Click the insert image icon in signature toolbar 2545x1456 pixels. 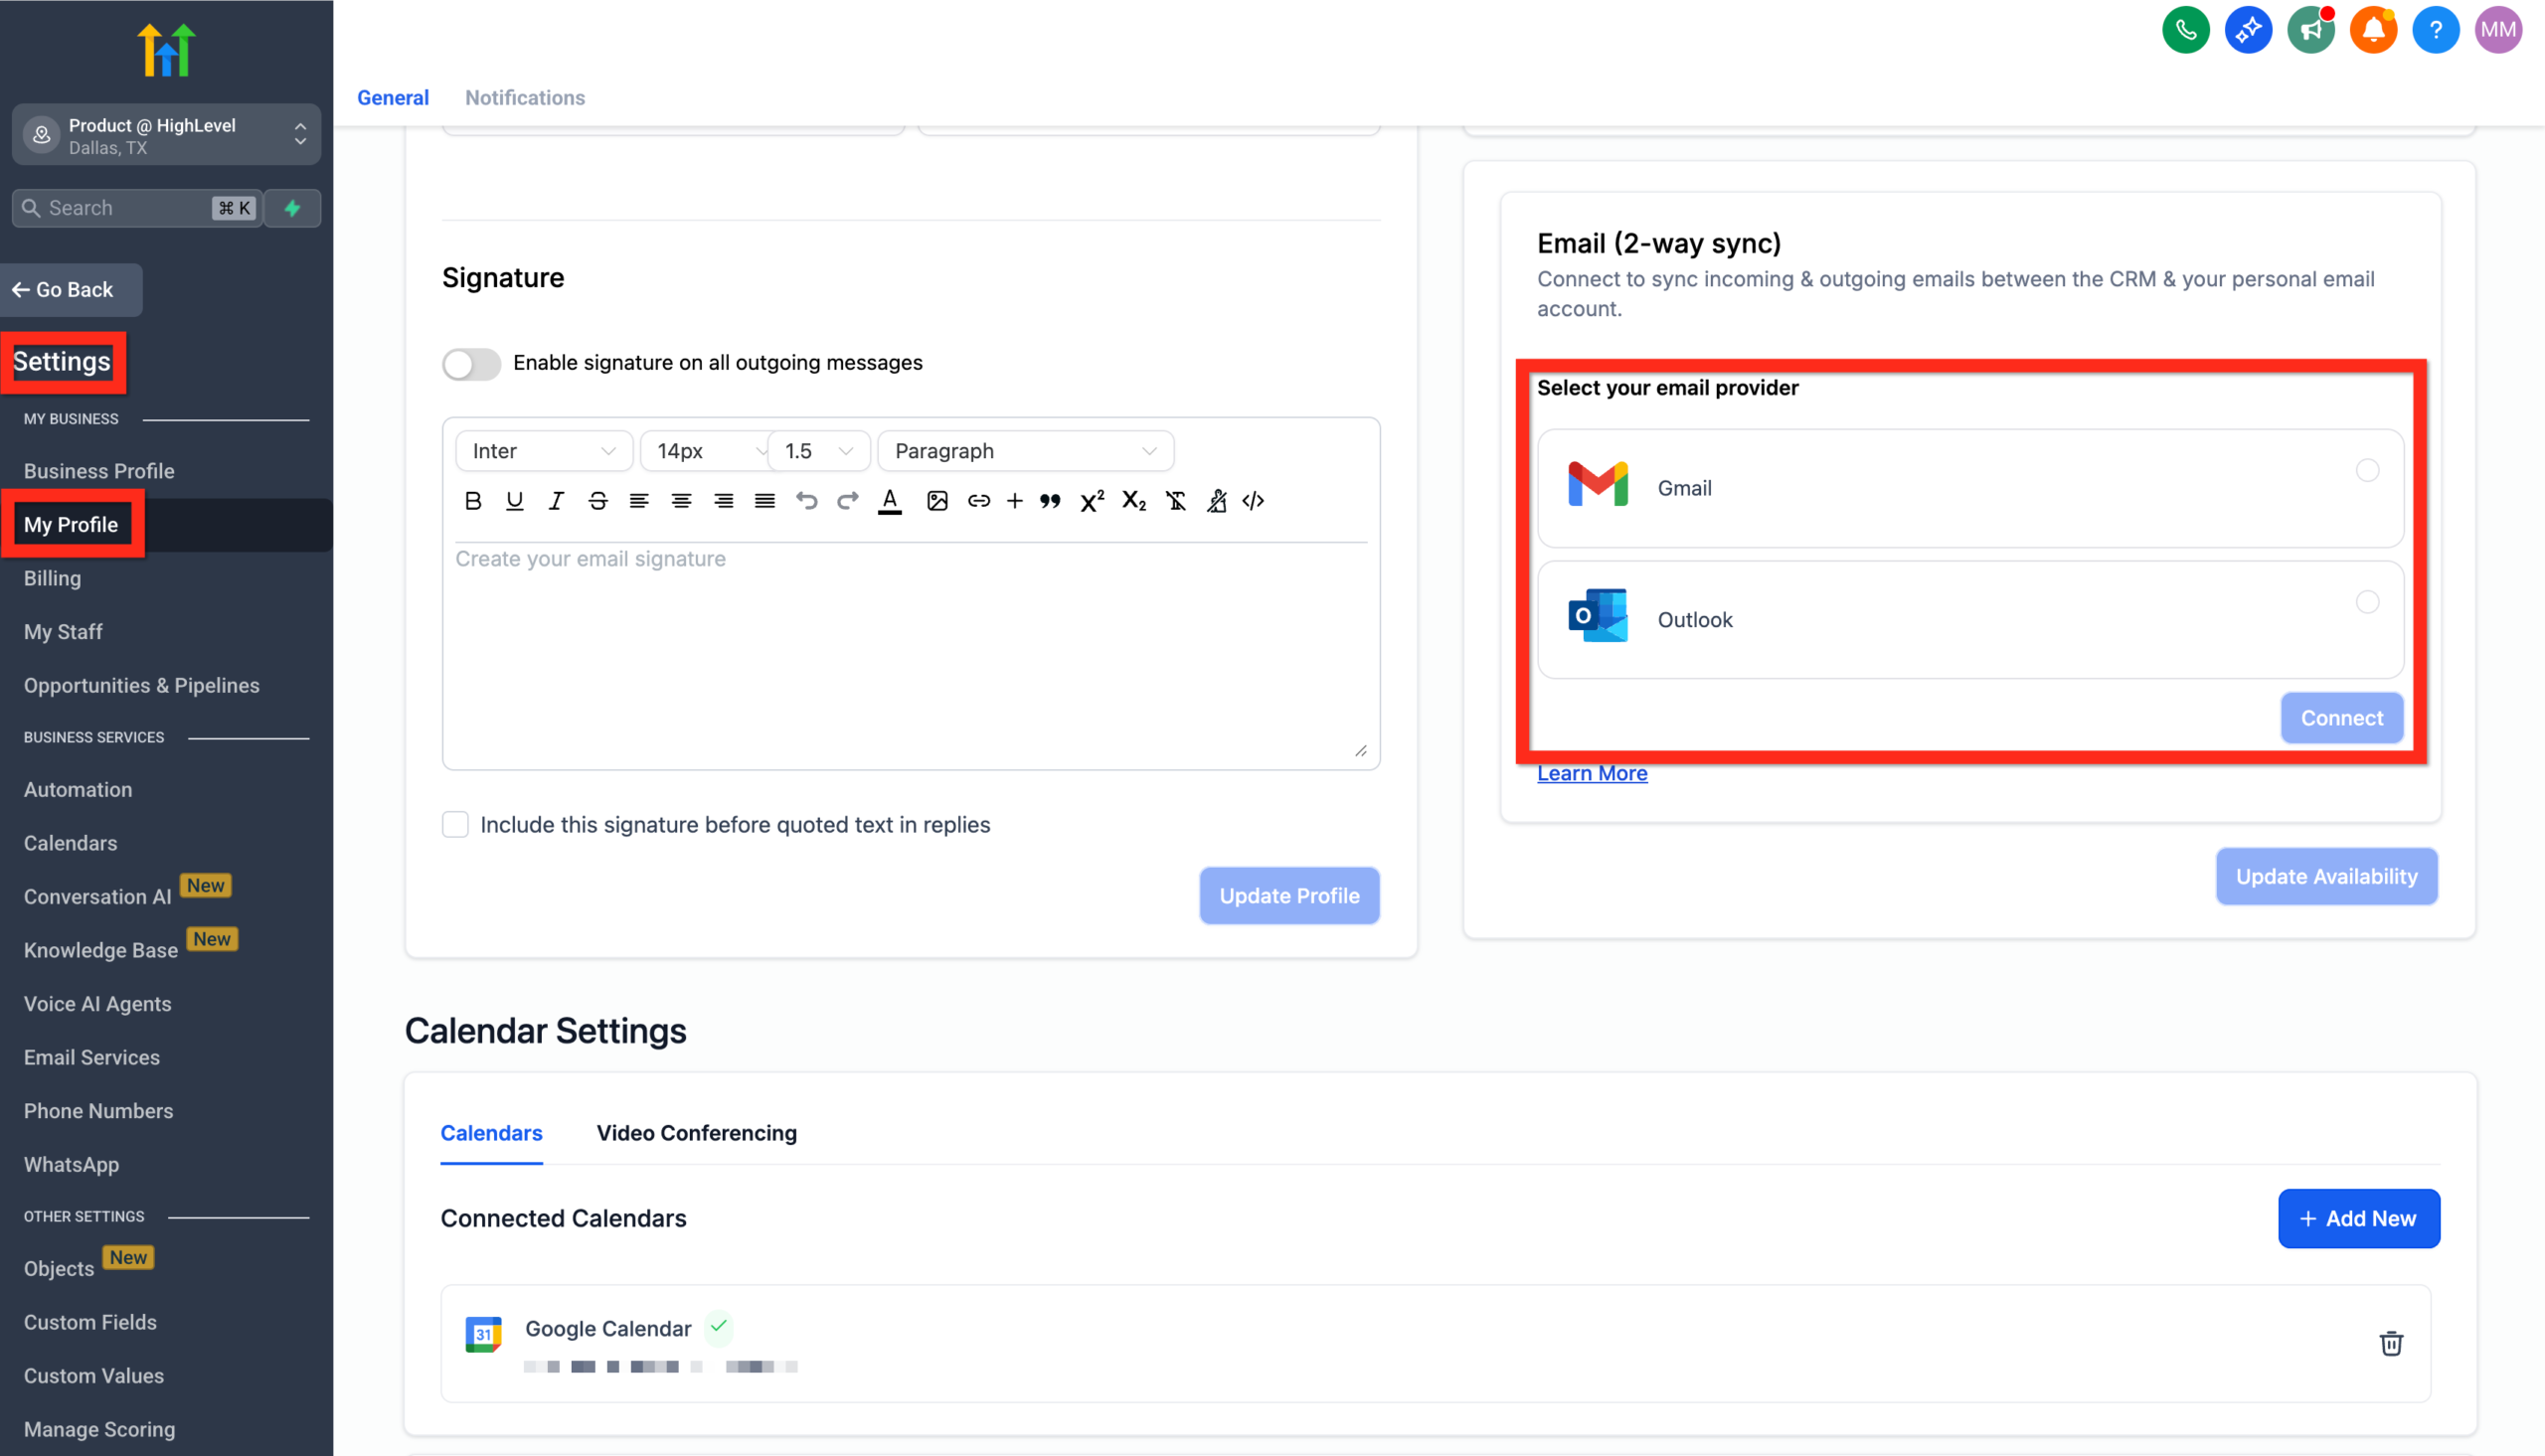[937, 501]
